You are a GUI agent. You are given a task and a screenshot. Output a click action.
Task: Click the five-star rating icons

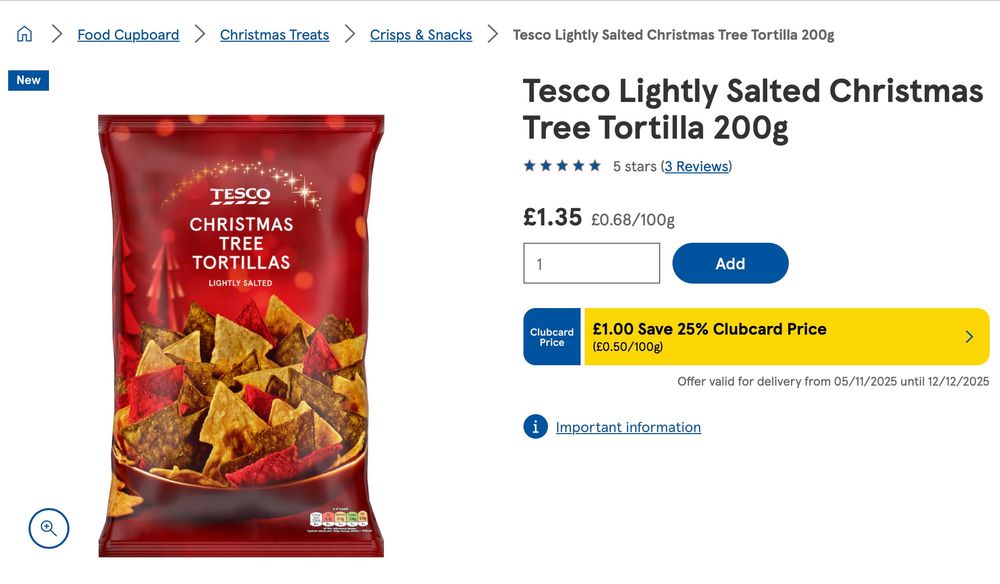pos(562,166)
